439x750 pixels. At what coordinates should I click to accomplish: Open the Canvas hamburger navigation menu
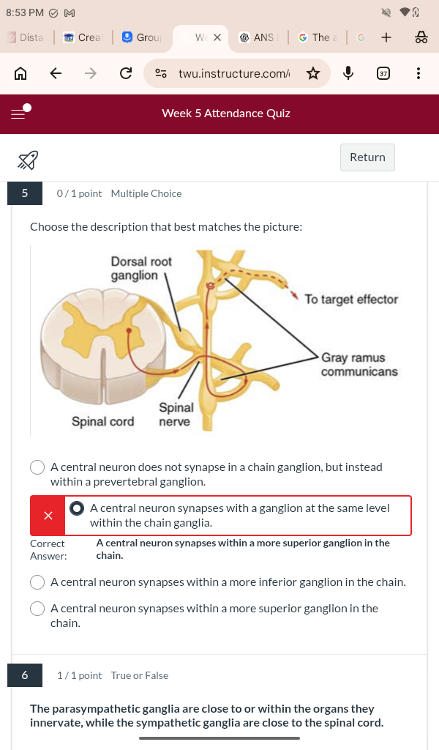click(20, 113)
